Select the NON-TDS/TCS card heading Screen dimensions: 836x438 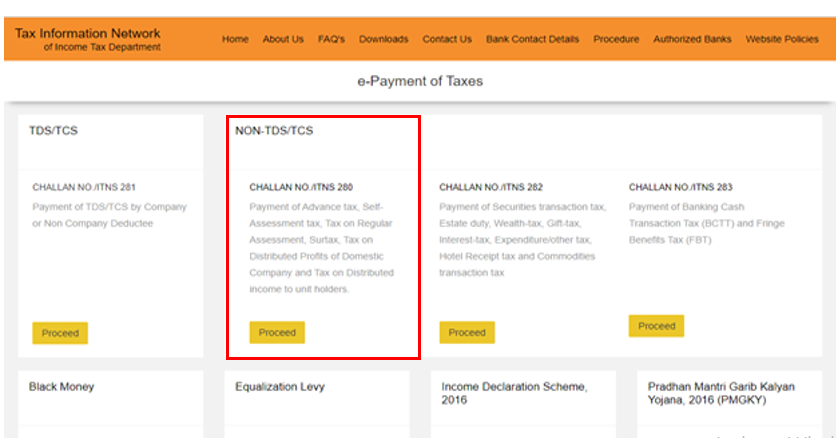274,130
